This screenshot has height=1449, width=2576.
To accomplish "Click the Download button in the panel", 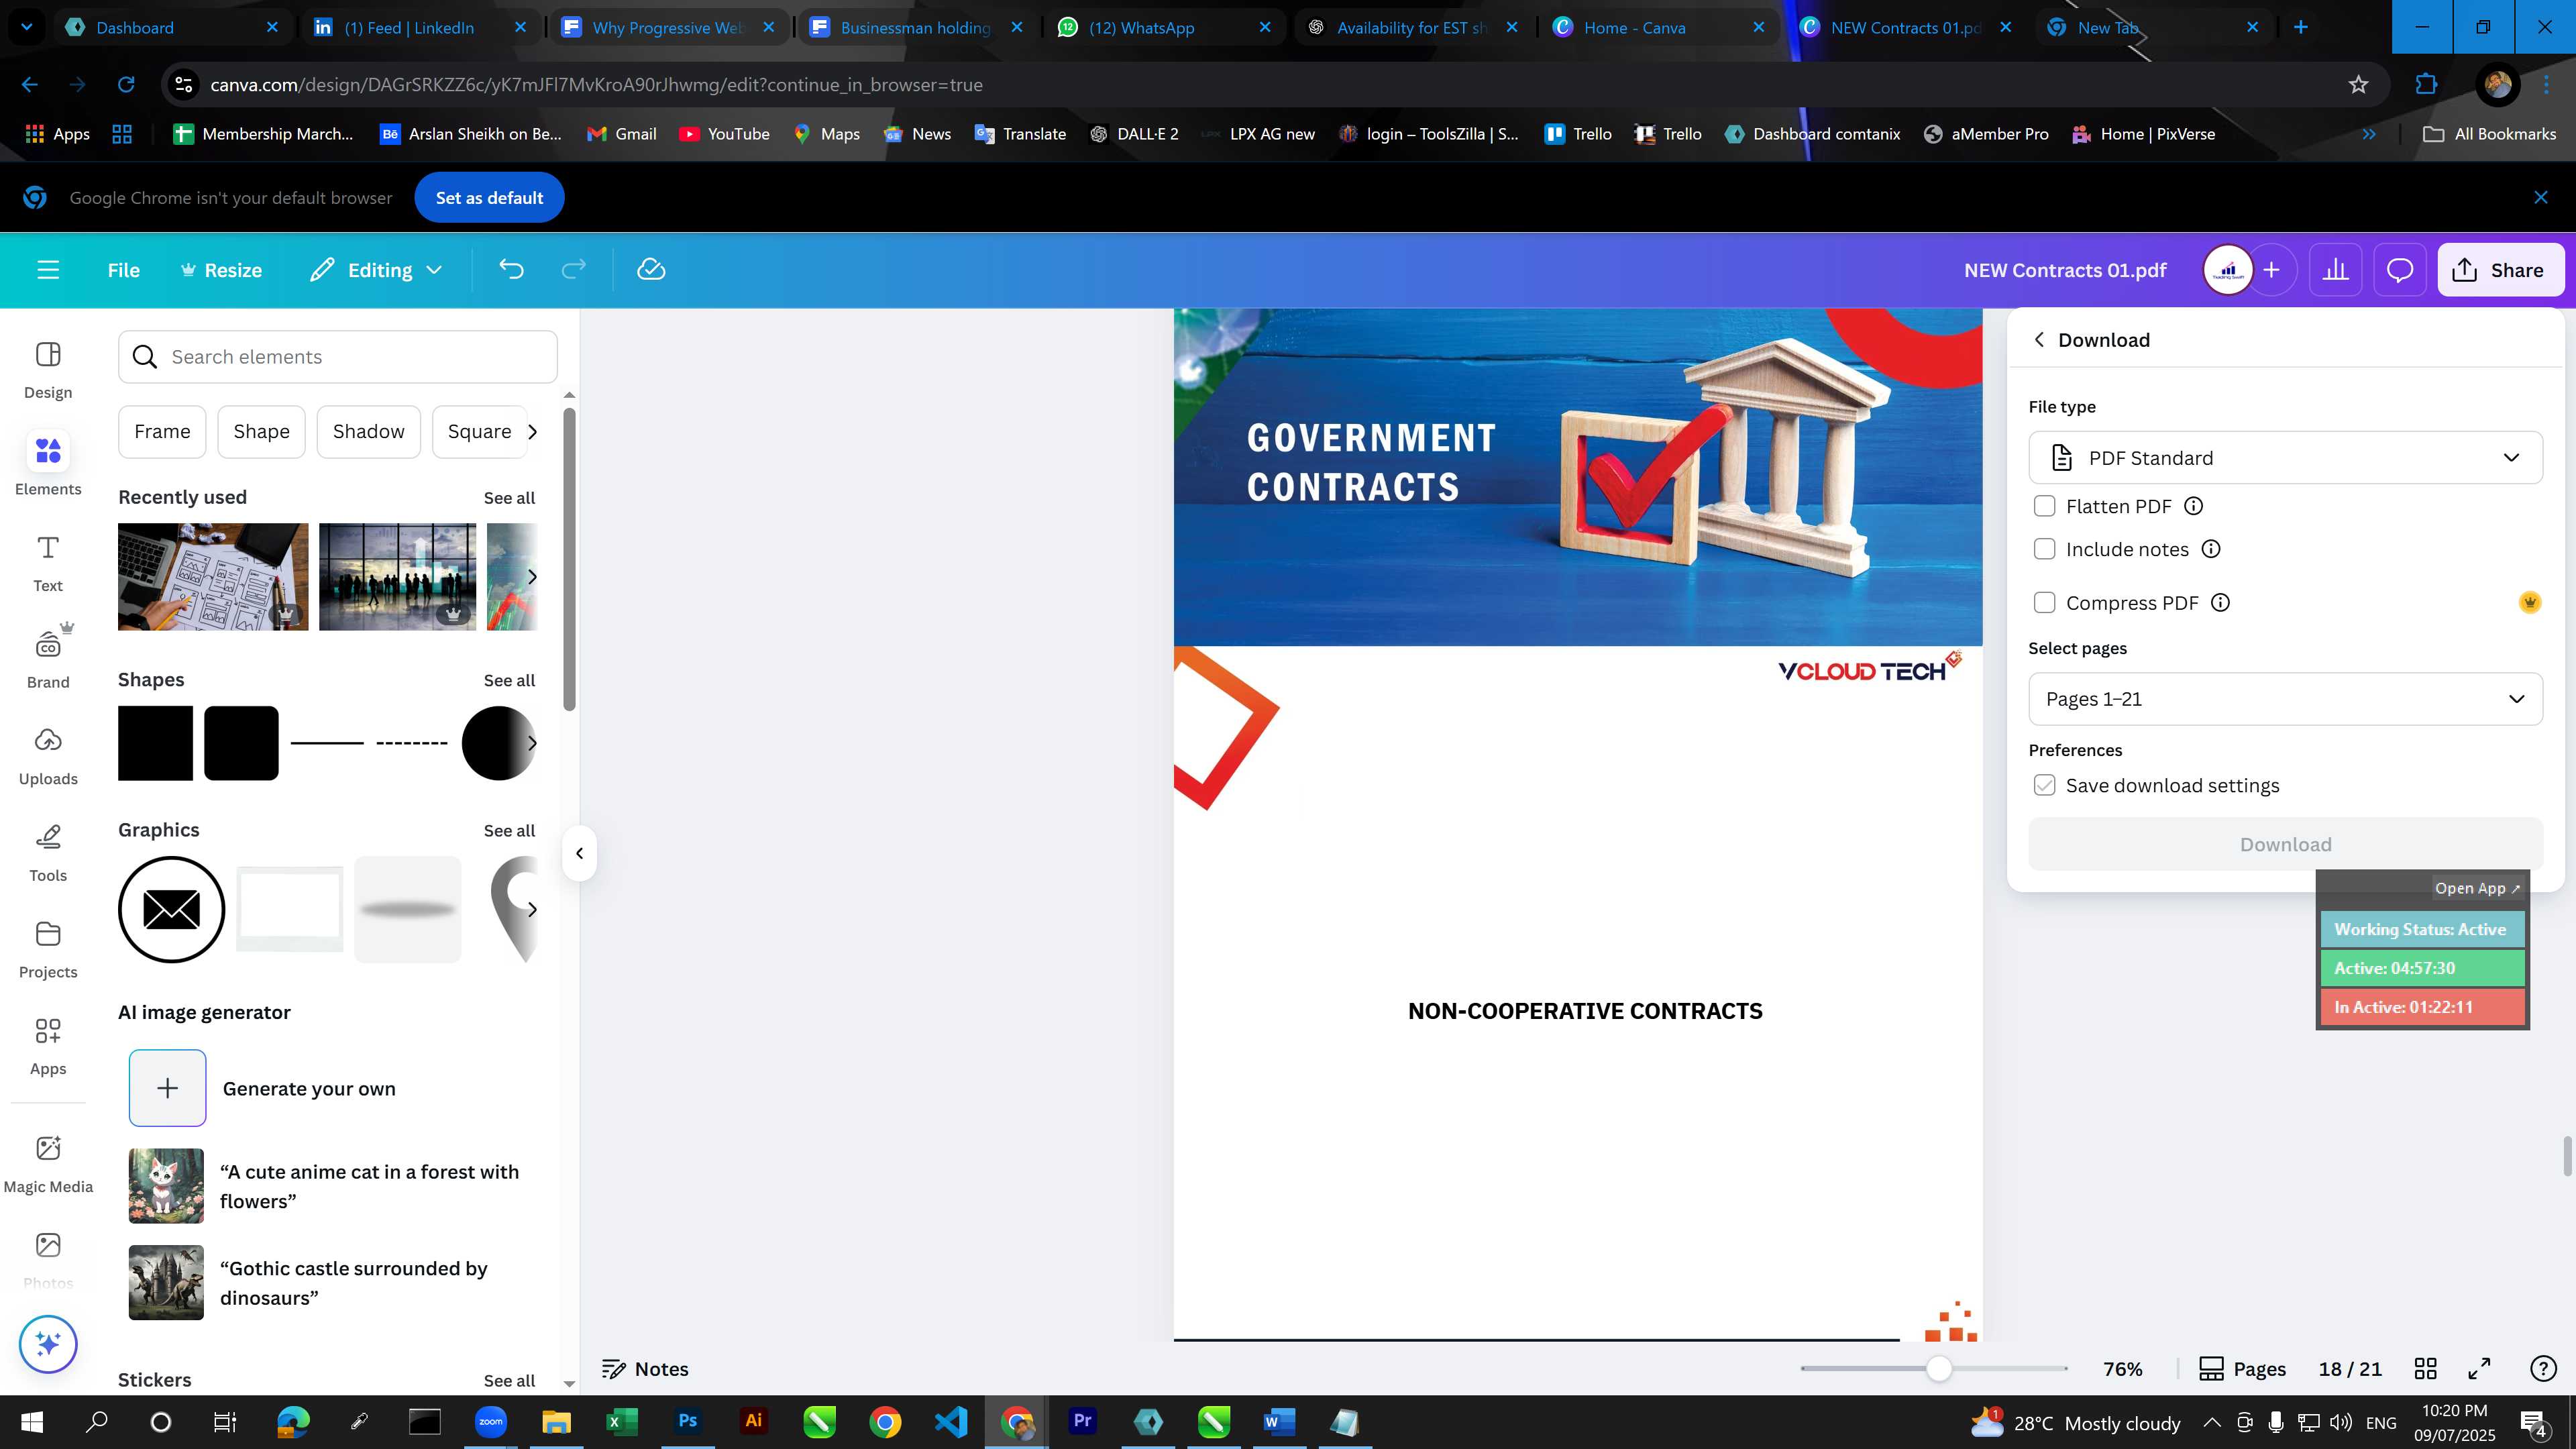I will tap(2285, 845).
